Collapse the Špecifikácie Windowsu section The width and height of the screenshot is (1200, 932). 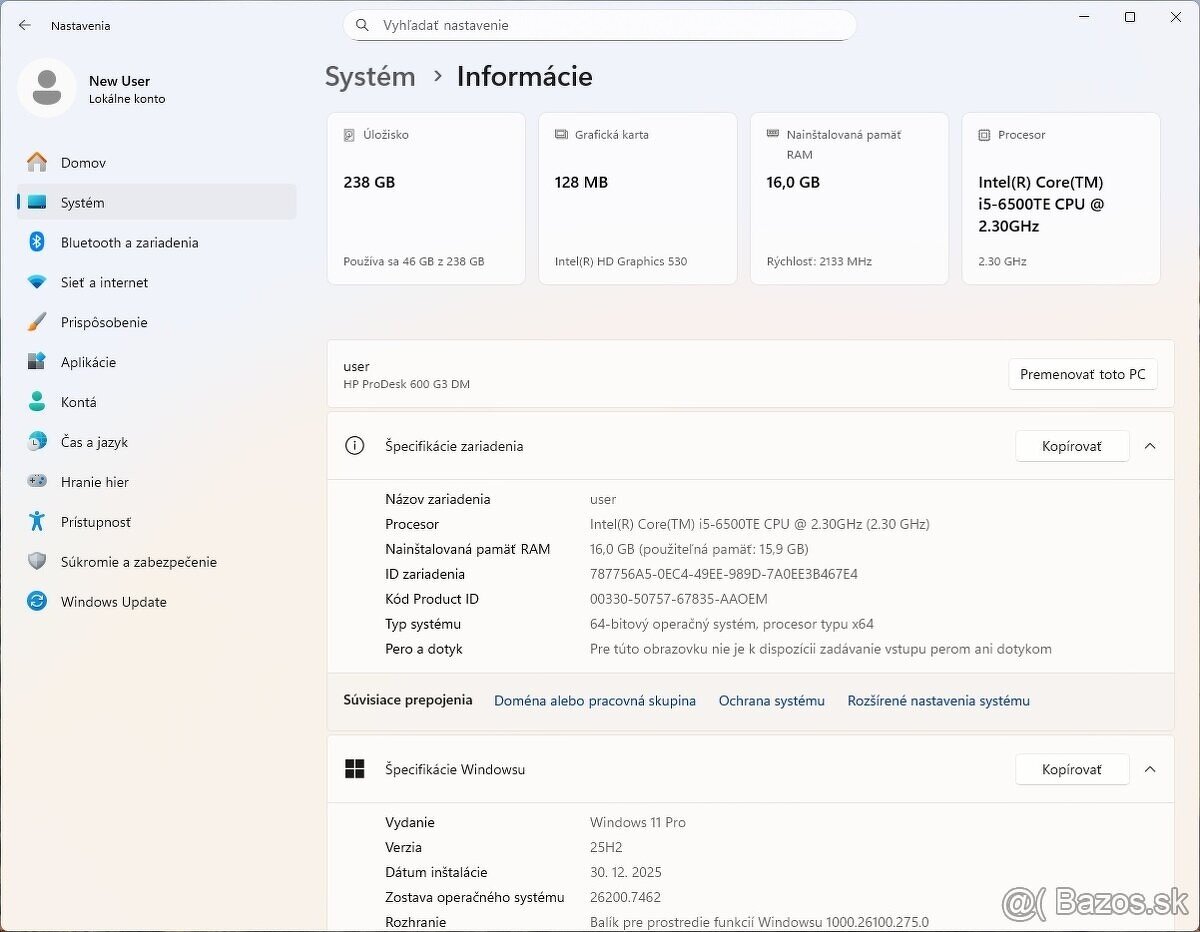tap(1150, 769)
